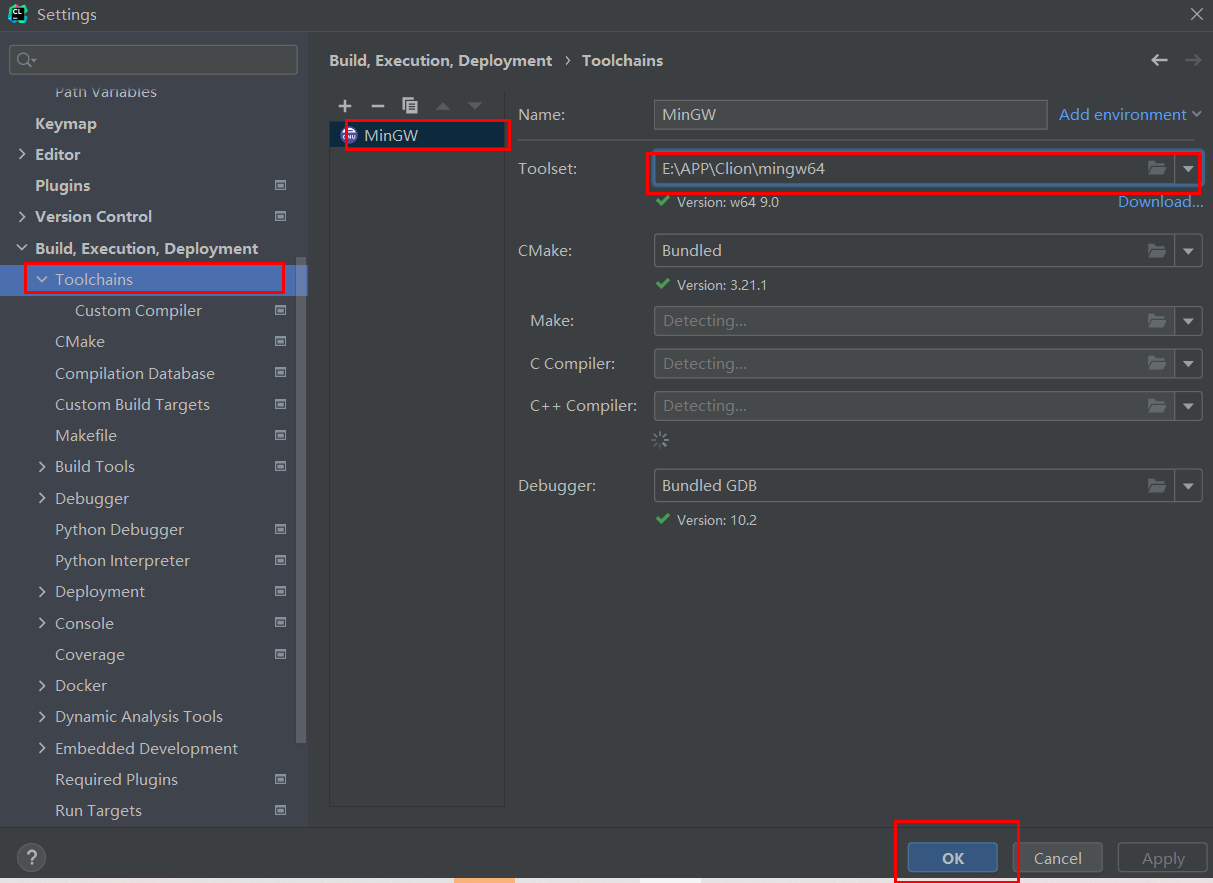Viewport: 1213px width, 883px height.
Task: Open Custom Compiler settings
Action: point(138,310)
